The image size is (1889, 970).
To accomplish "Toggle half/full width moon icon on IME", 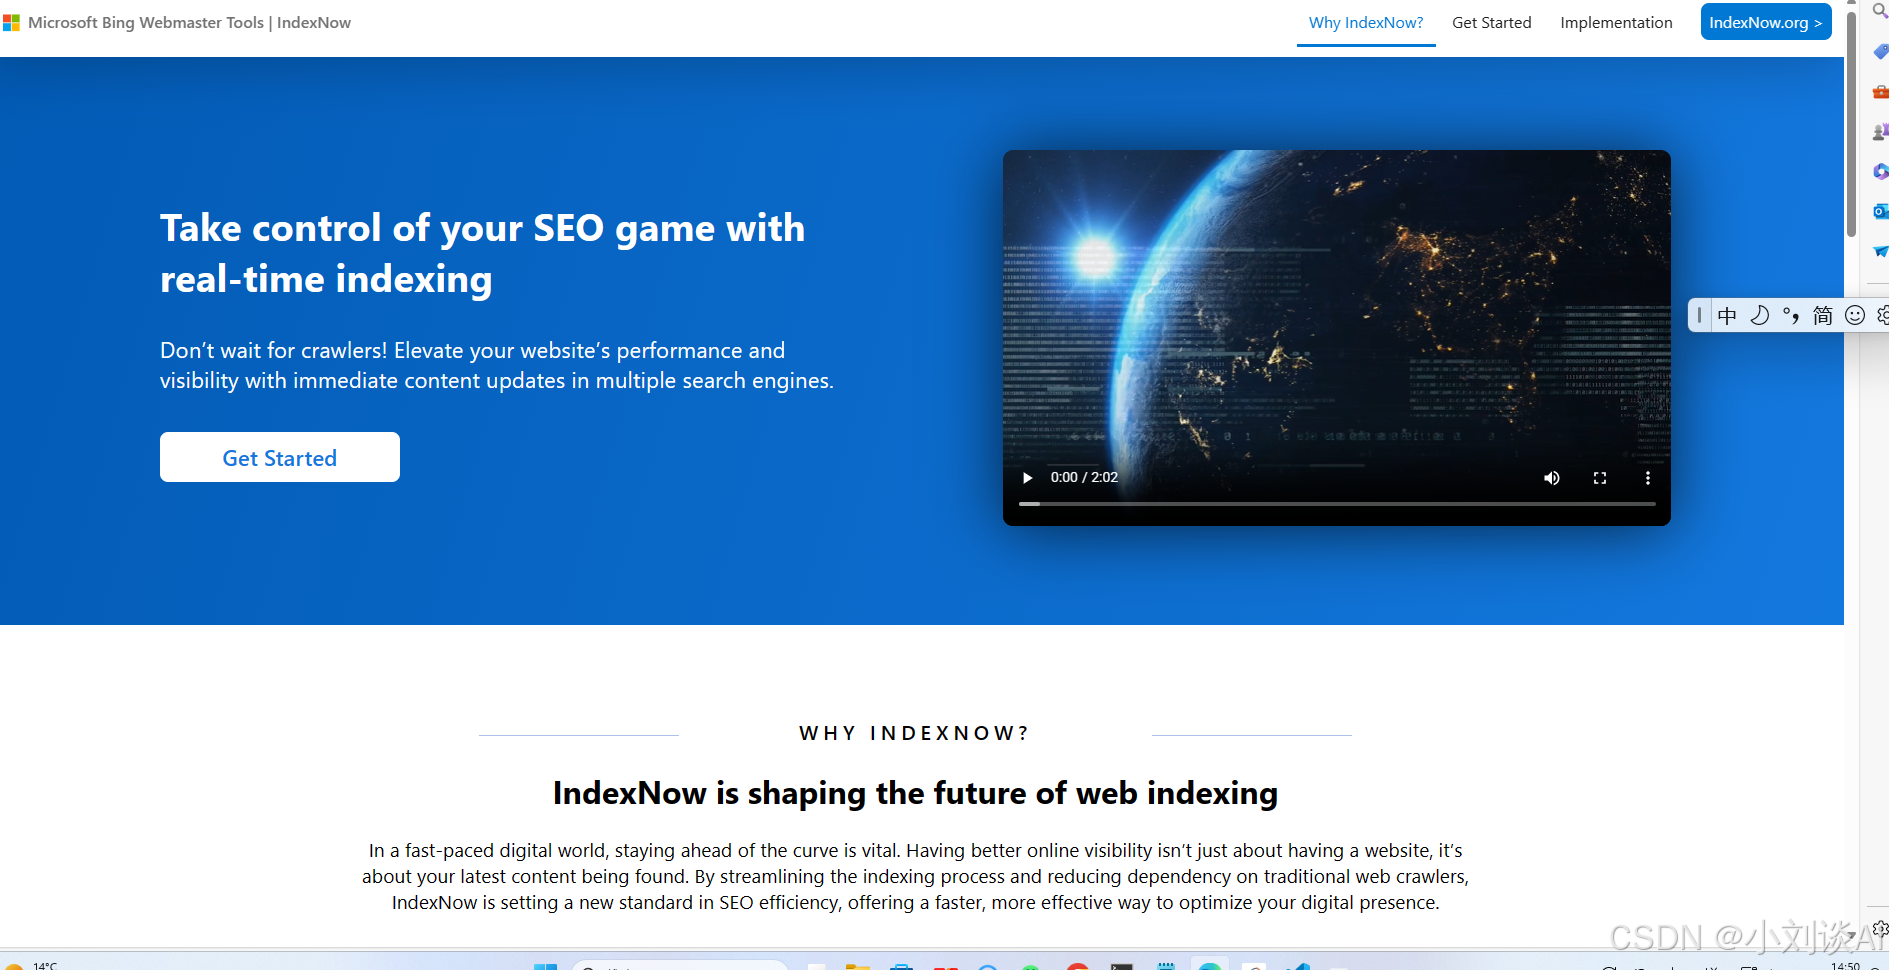I will (x=1759, y=316).
